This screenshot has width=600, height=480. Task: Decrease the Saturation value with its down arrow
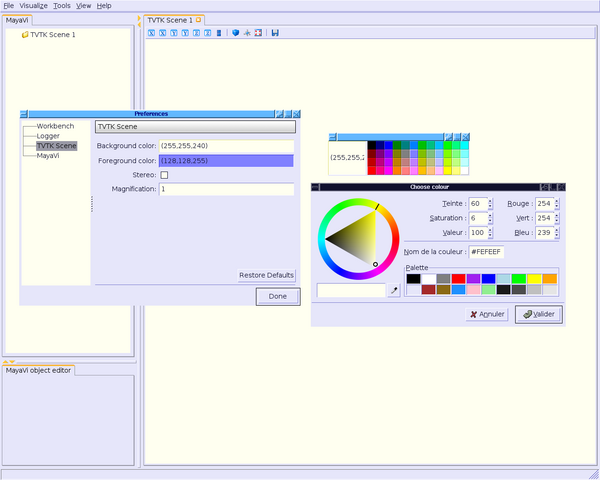[491, 221]
